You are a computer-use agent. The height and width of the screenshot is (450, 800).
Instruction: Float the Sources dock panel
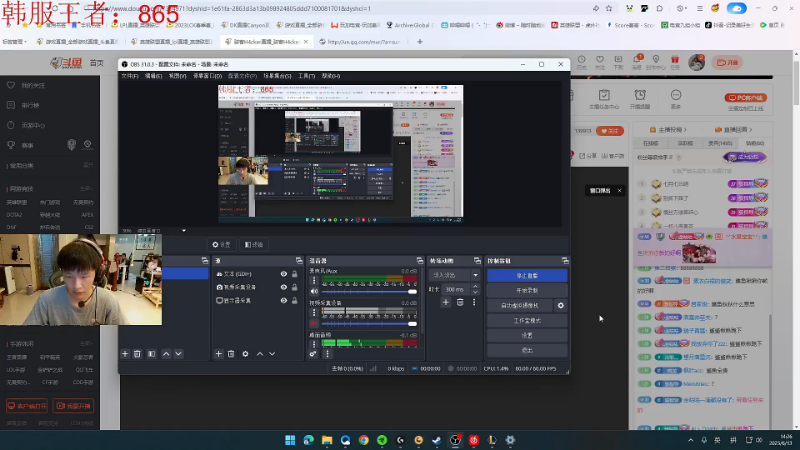(x=299, y=261)
